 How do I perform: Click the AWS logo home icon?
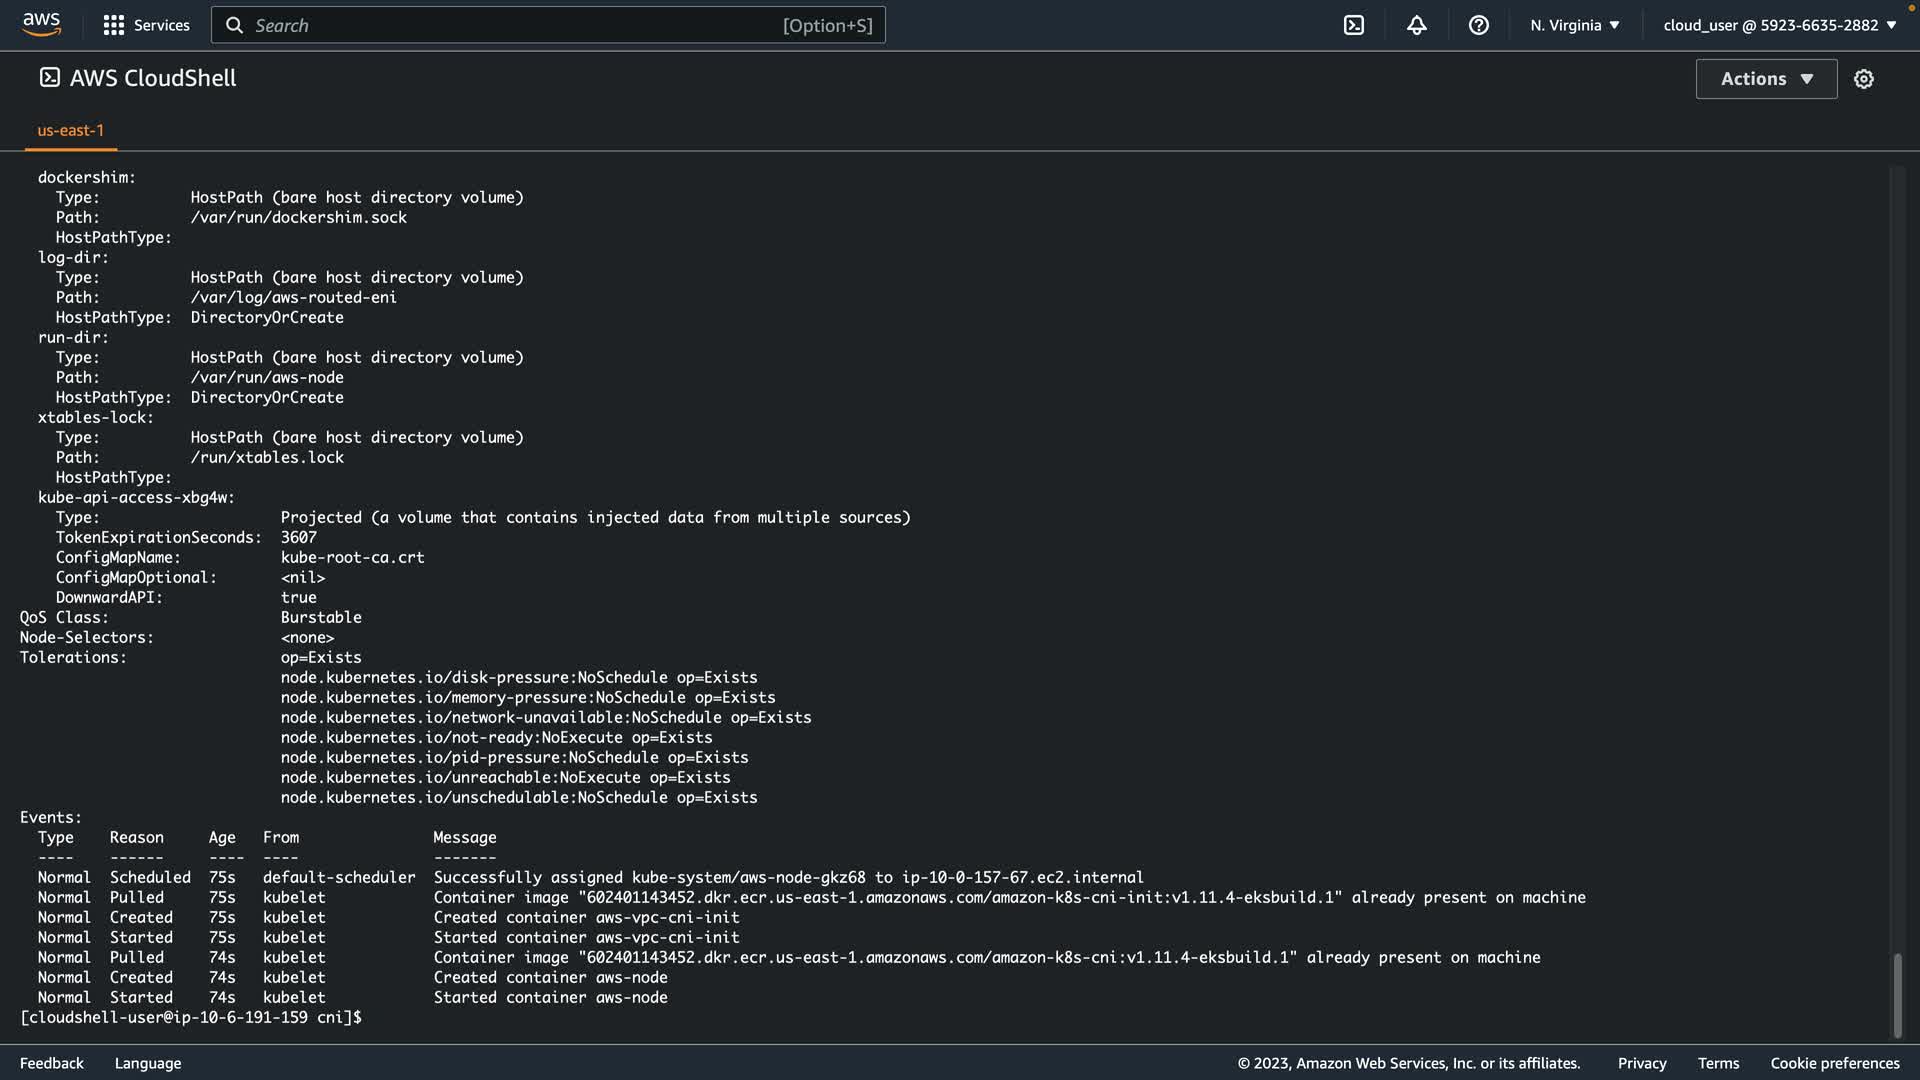click(41, 24)
